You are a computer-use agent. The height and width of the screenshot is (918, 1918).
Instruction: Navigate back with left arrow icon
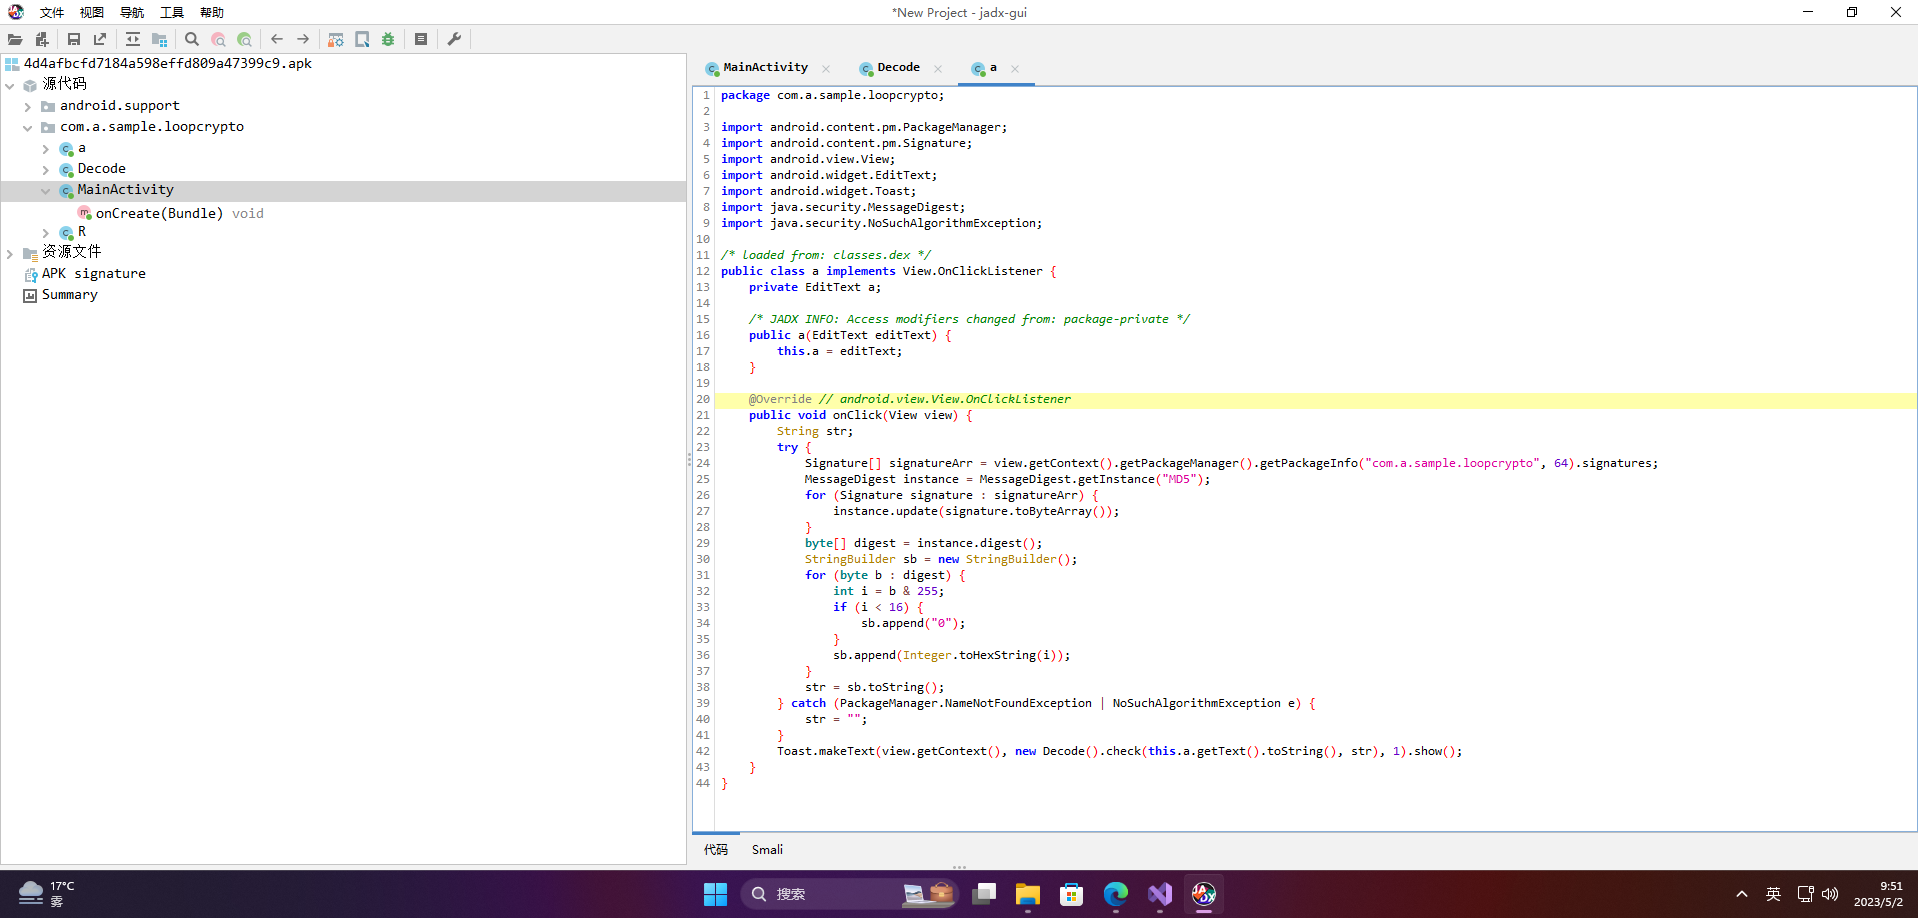point(277,39)
